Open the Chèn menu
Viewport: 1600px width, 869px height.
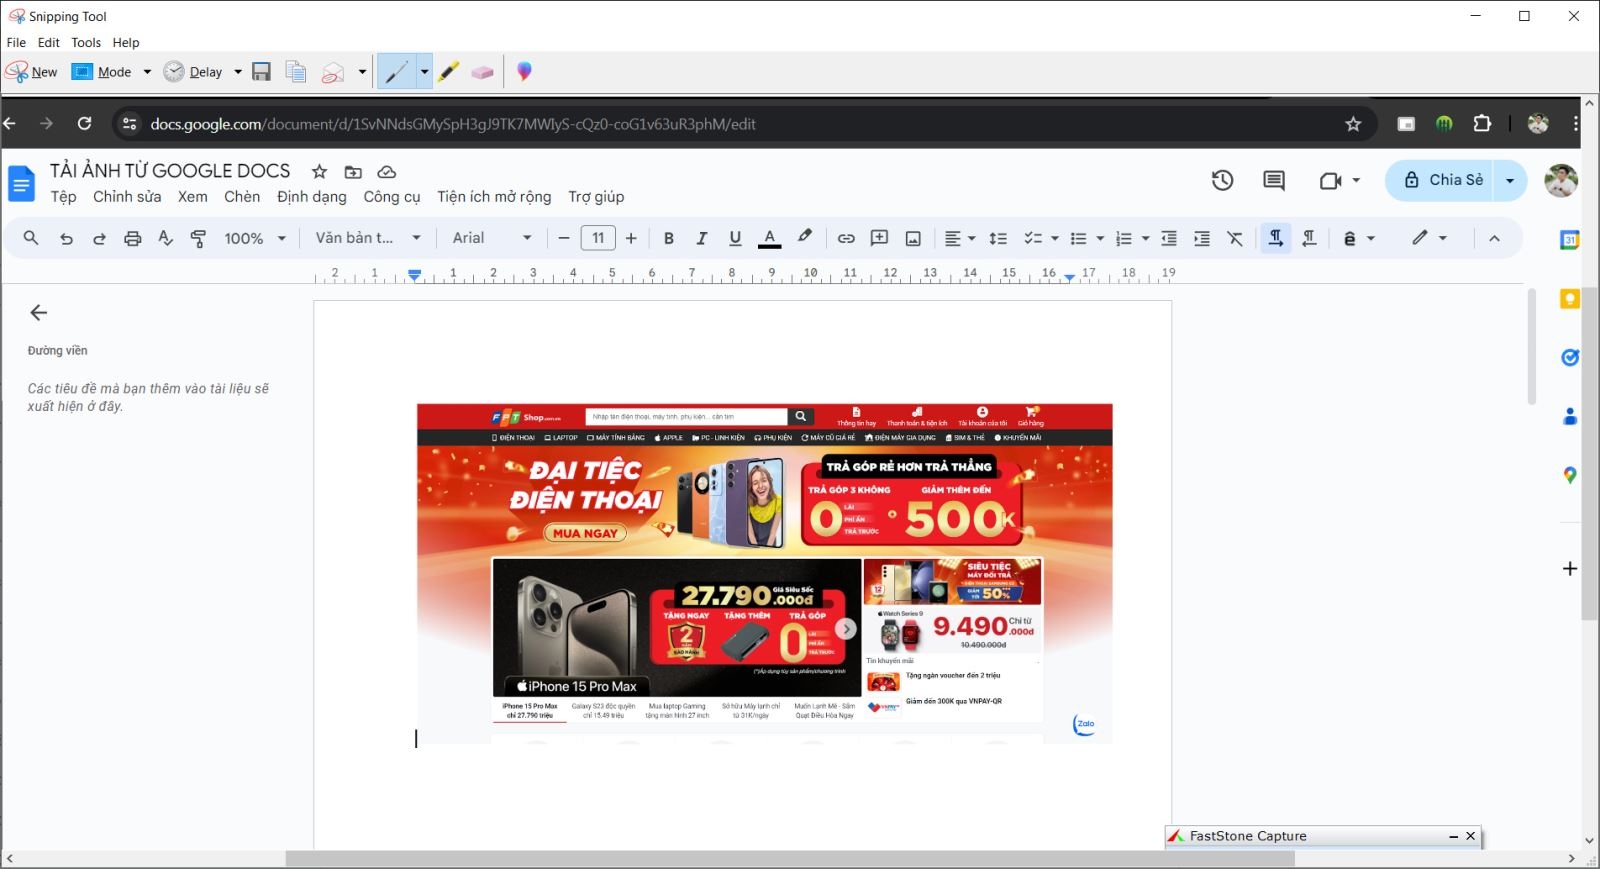click(242, 197)
